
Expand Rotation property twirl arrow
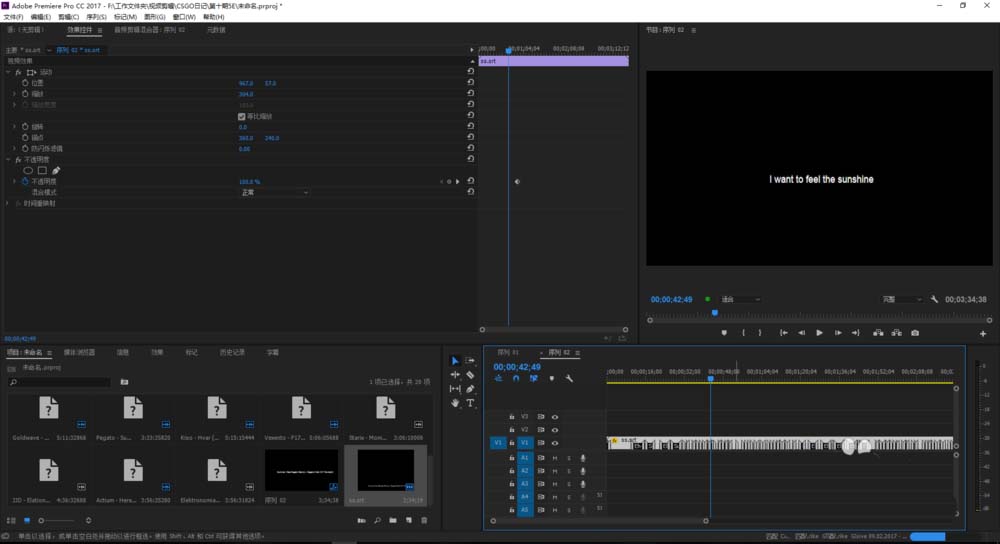pos(15,126)
